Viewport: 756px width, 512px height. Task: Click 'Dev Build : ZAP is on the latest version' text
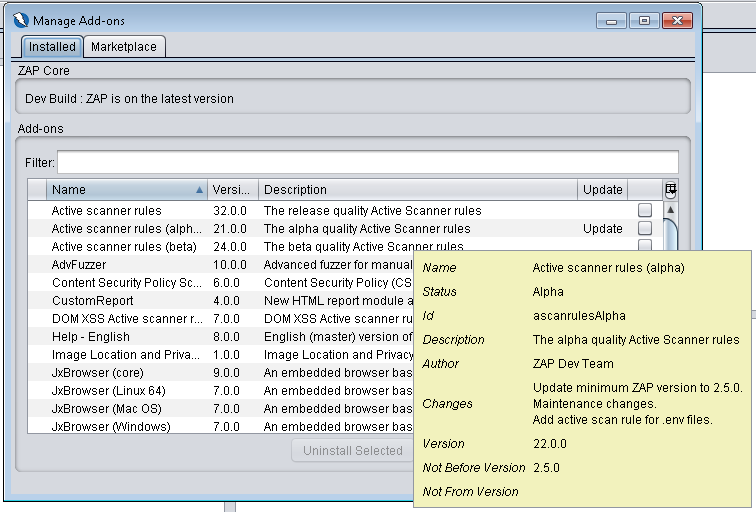[129, 99]
